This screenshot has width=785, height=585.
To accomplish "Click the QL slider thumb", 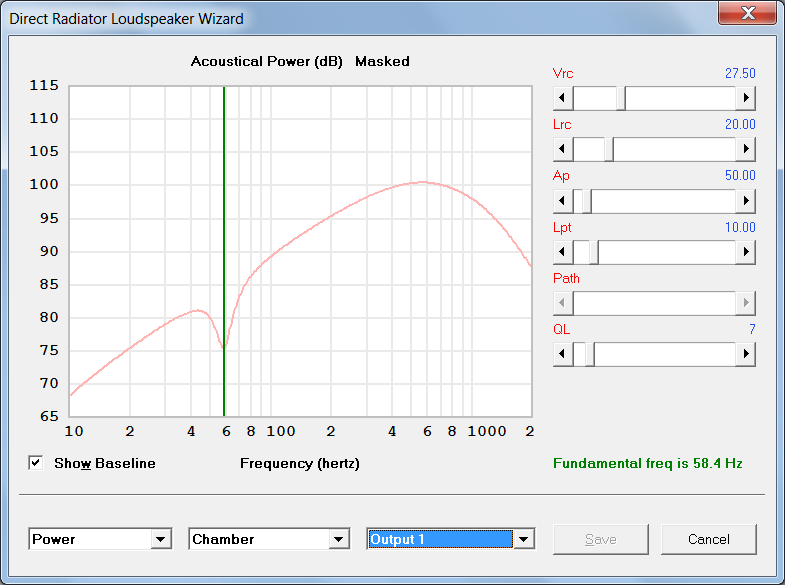I will pyautogui.click(x=590, y=354).
